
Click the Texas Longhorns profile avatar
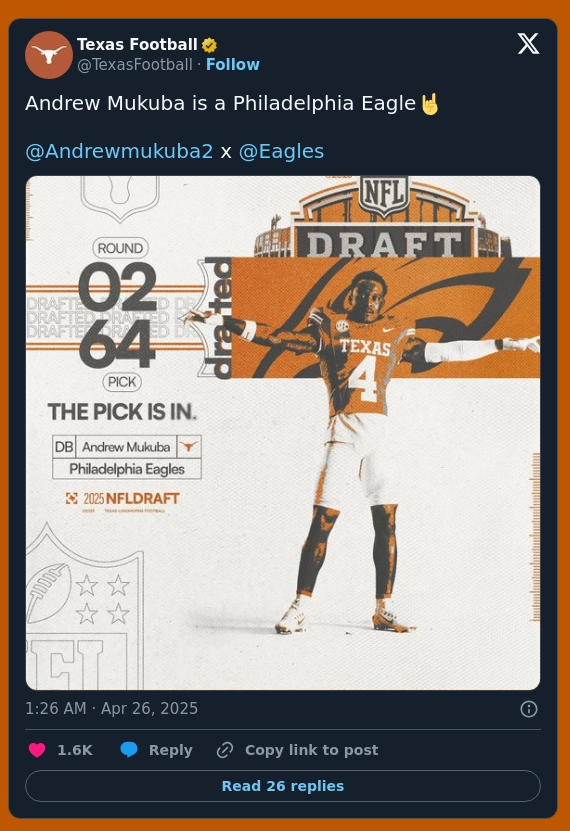point(49,55)
